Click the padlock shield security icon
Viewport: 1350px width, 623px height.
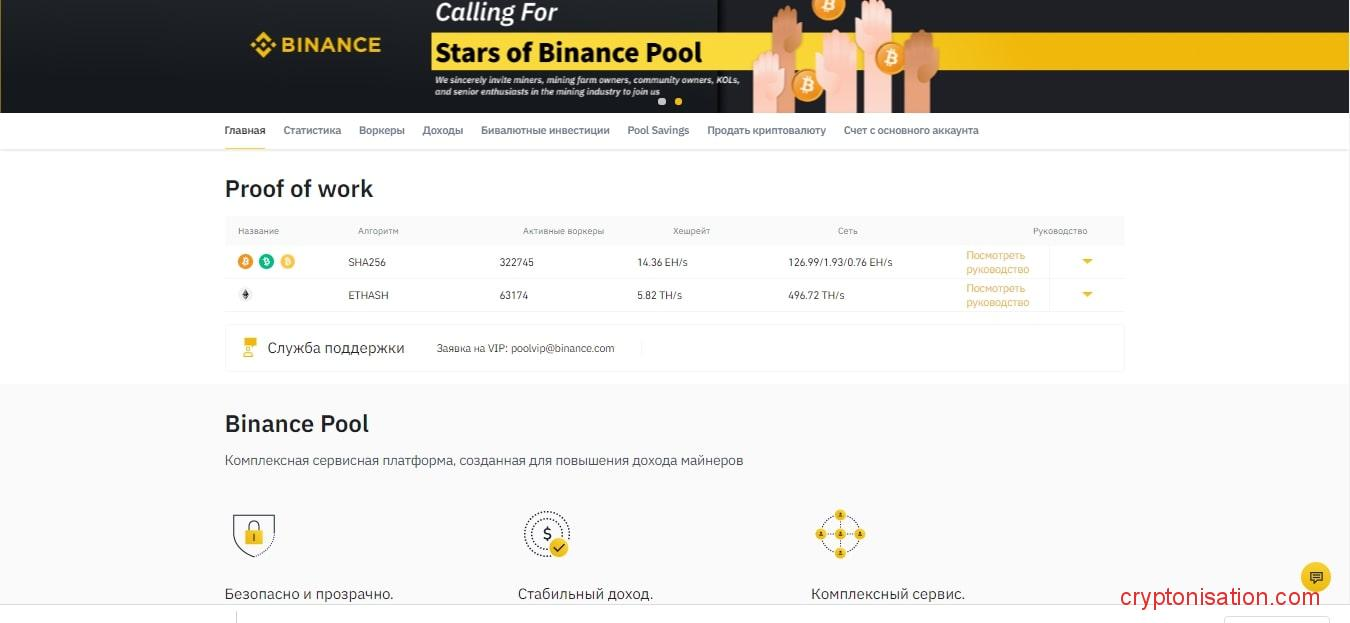click(x=253, y=535)
